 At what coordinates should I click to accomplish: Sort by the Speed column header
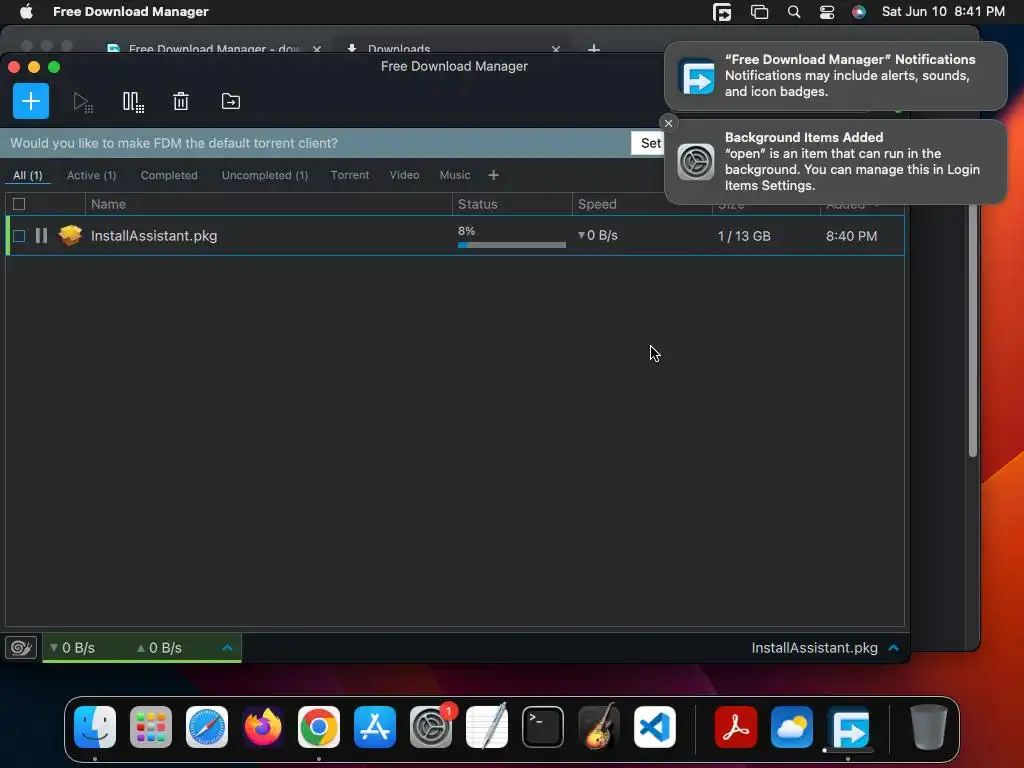(642, 204)
